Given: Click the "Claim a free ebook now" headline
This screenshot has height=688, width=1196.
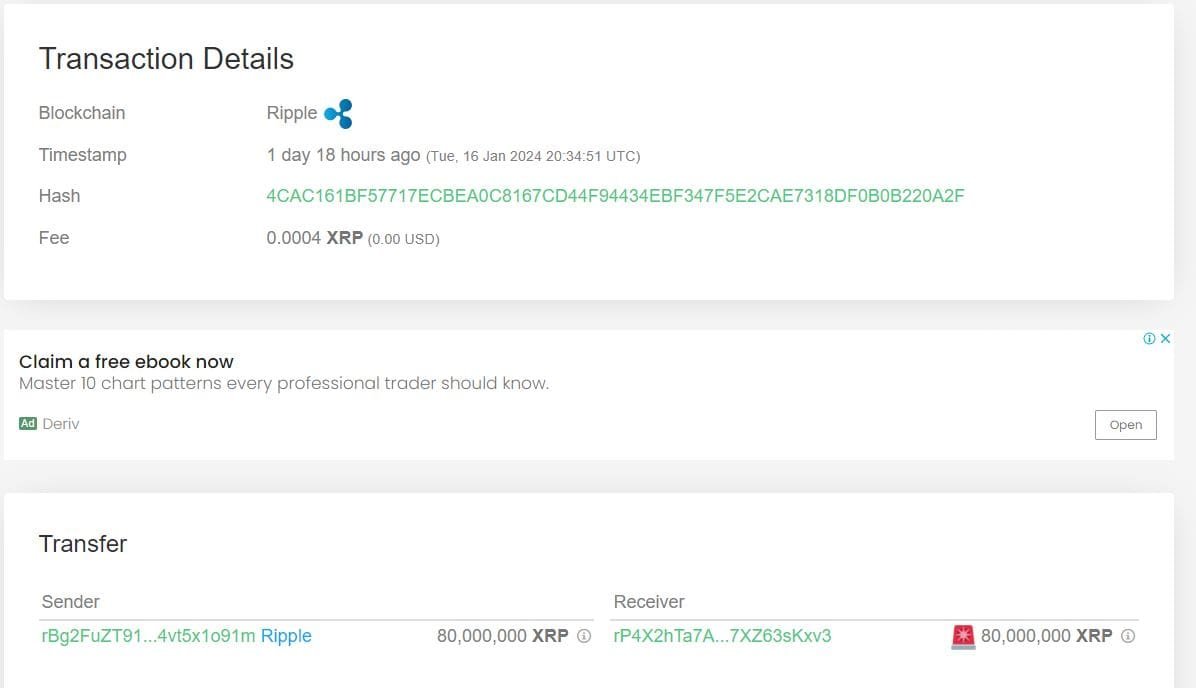Looking at the screenshot, I should (x=126, y=361).
